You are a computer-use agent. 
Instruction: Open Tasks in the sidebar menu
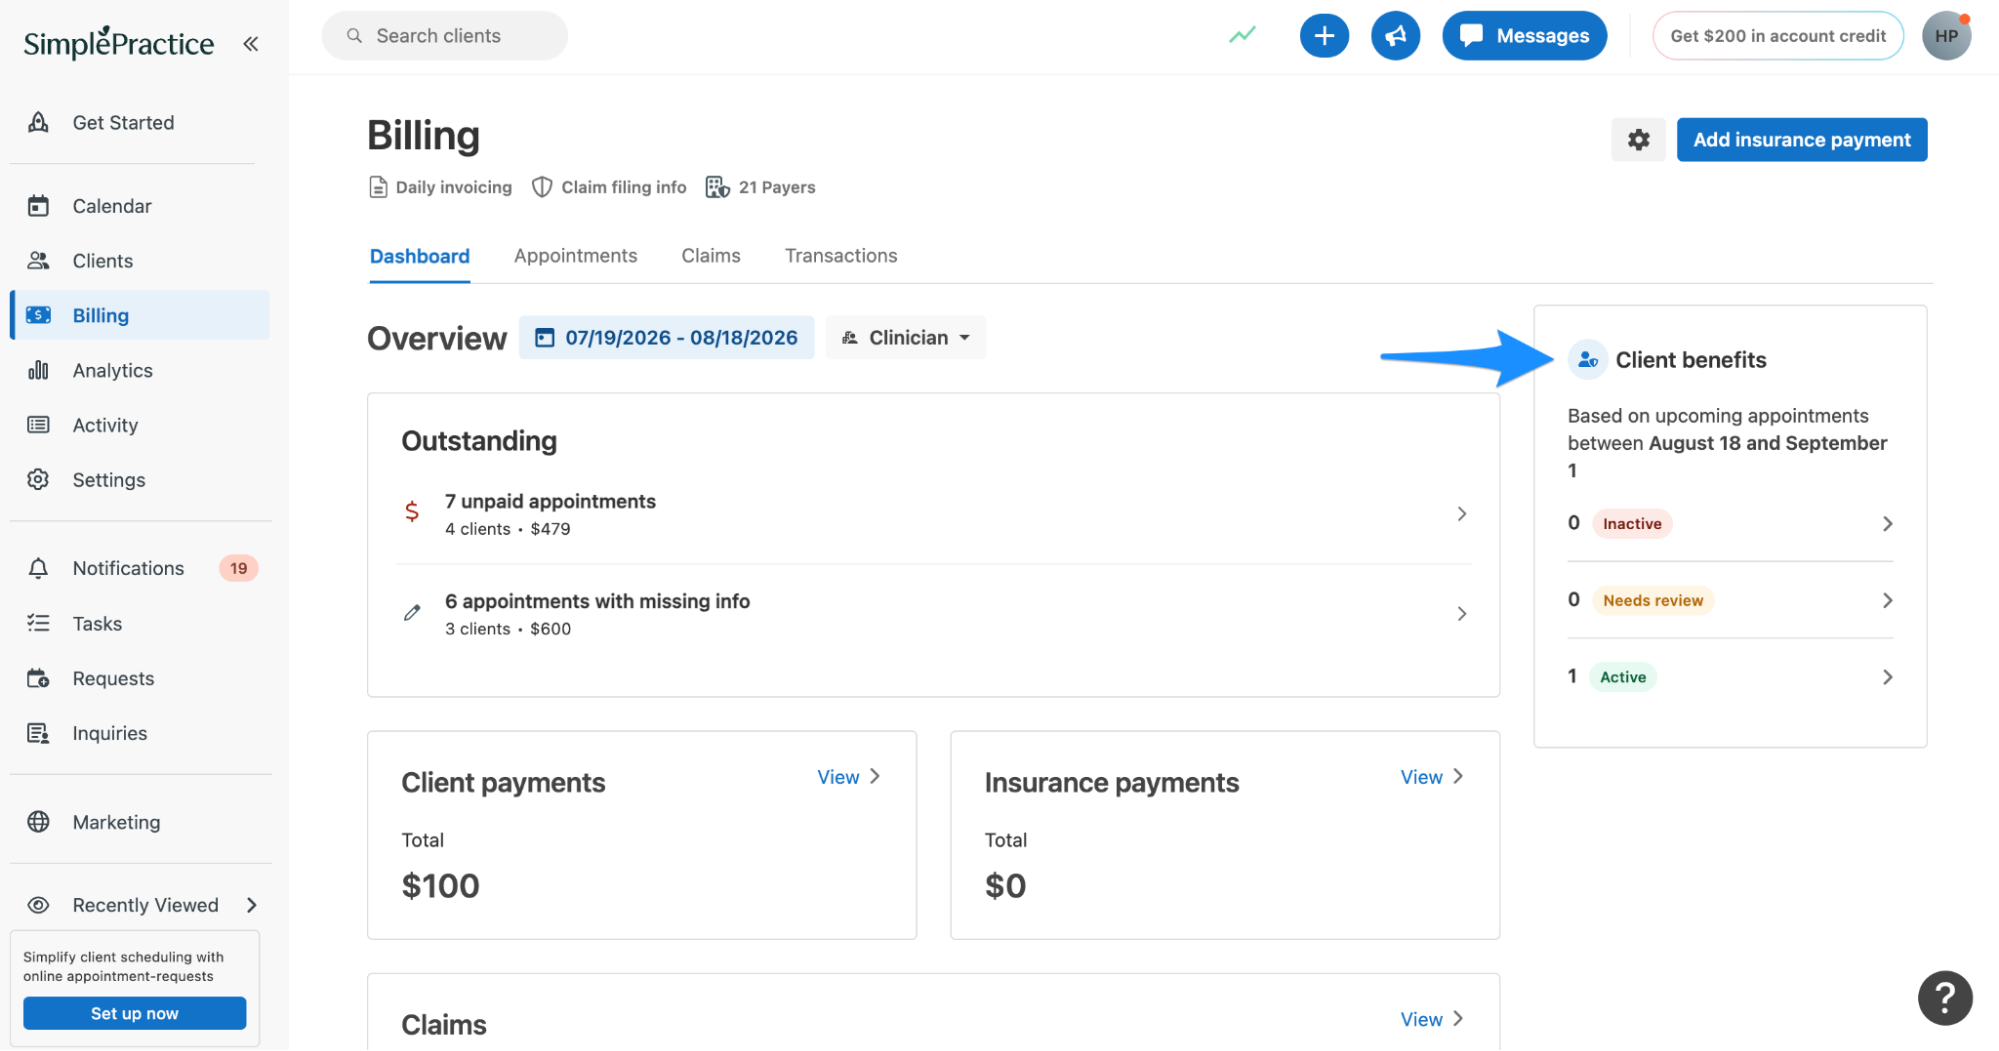click(x=140, y=623)
